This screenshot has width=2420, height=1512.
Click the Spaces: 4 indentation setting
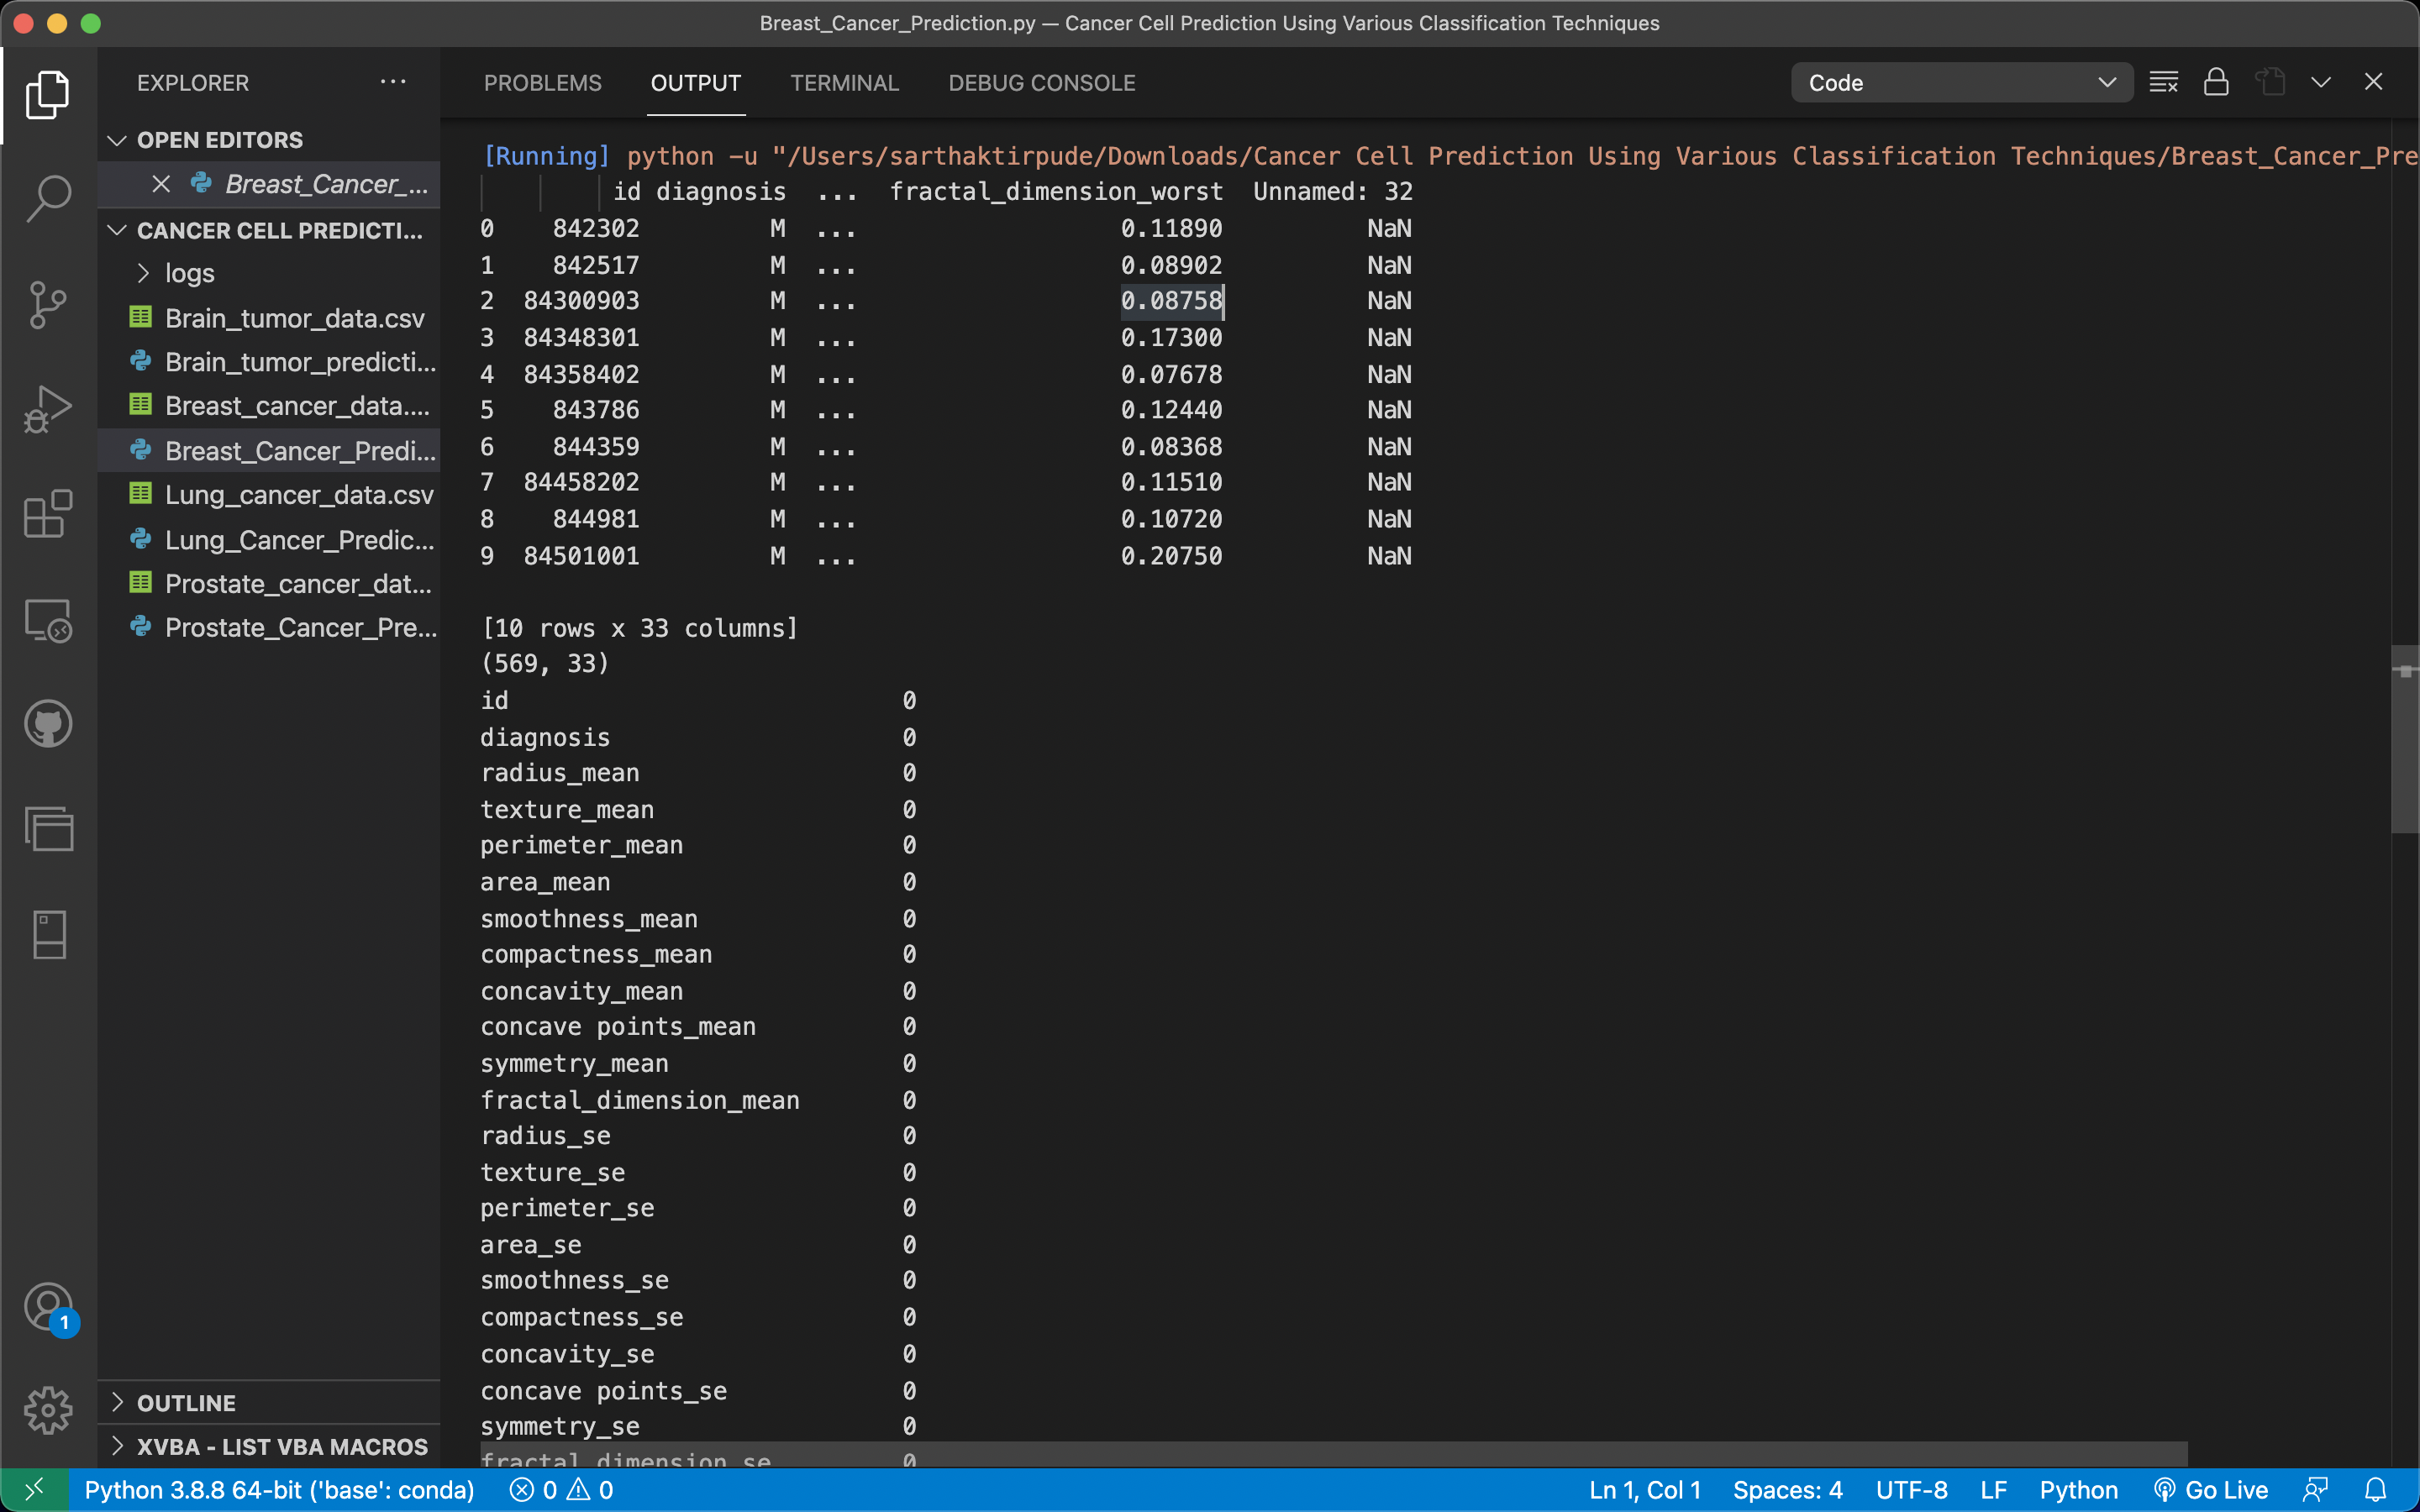tap(1787, 1490)
